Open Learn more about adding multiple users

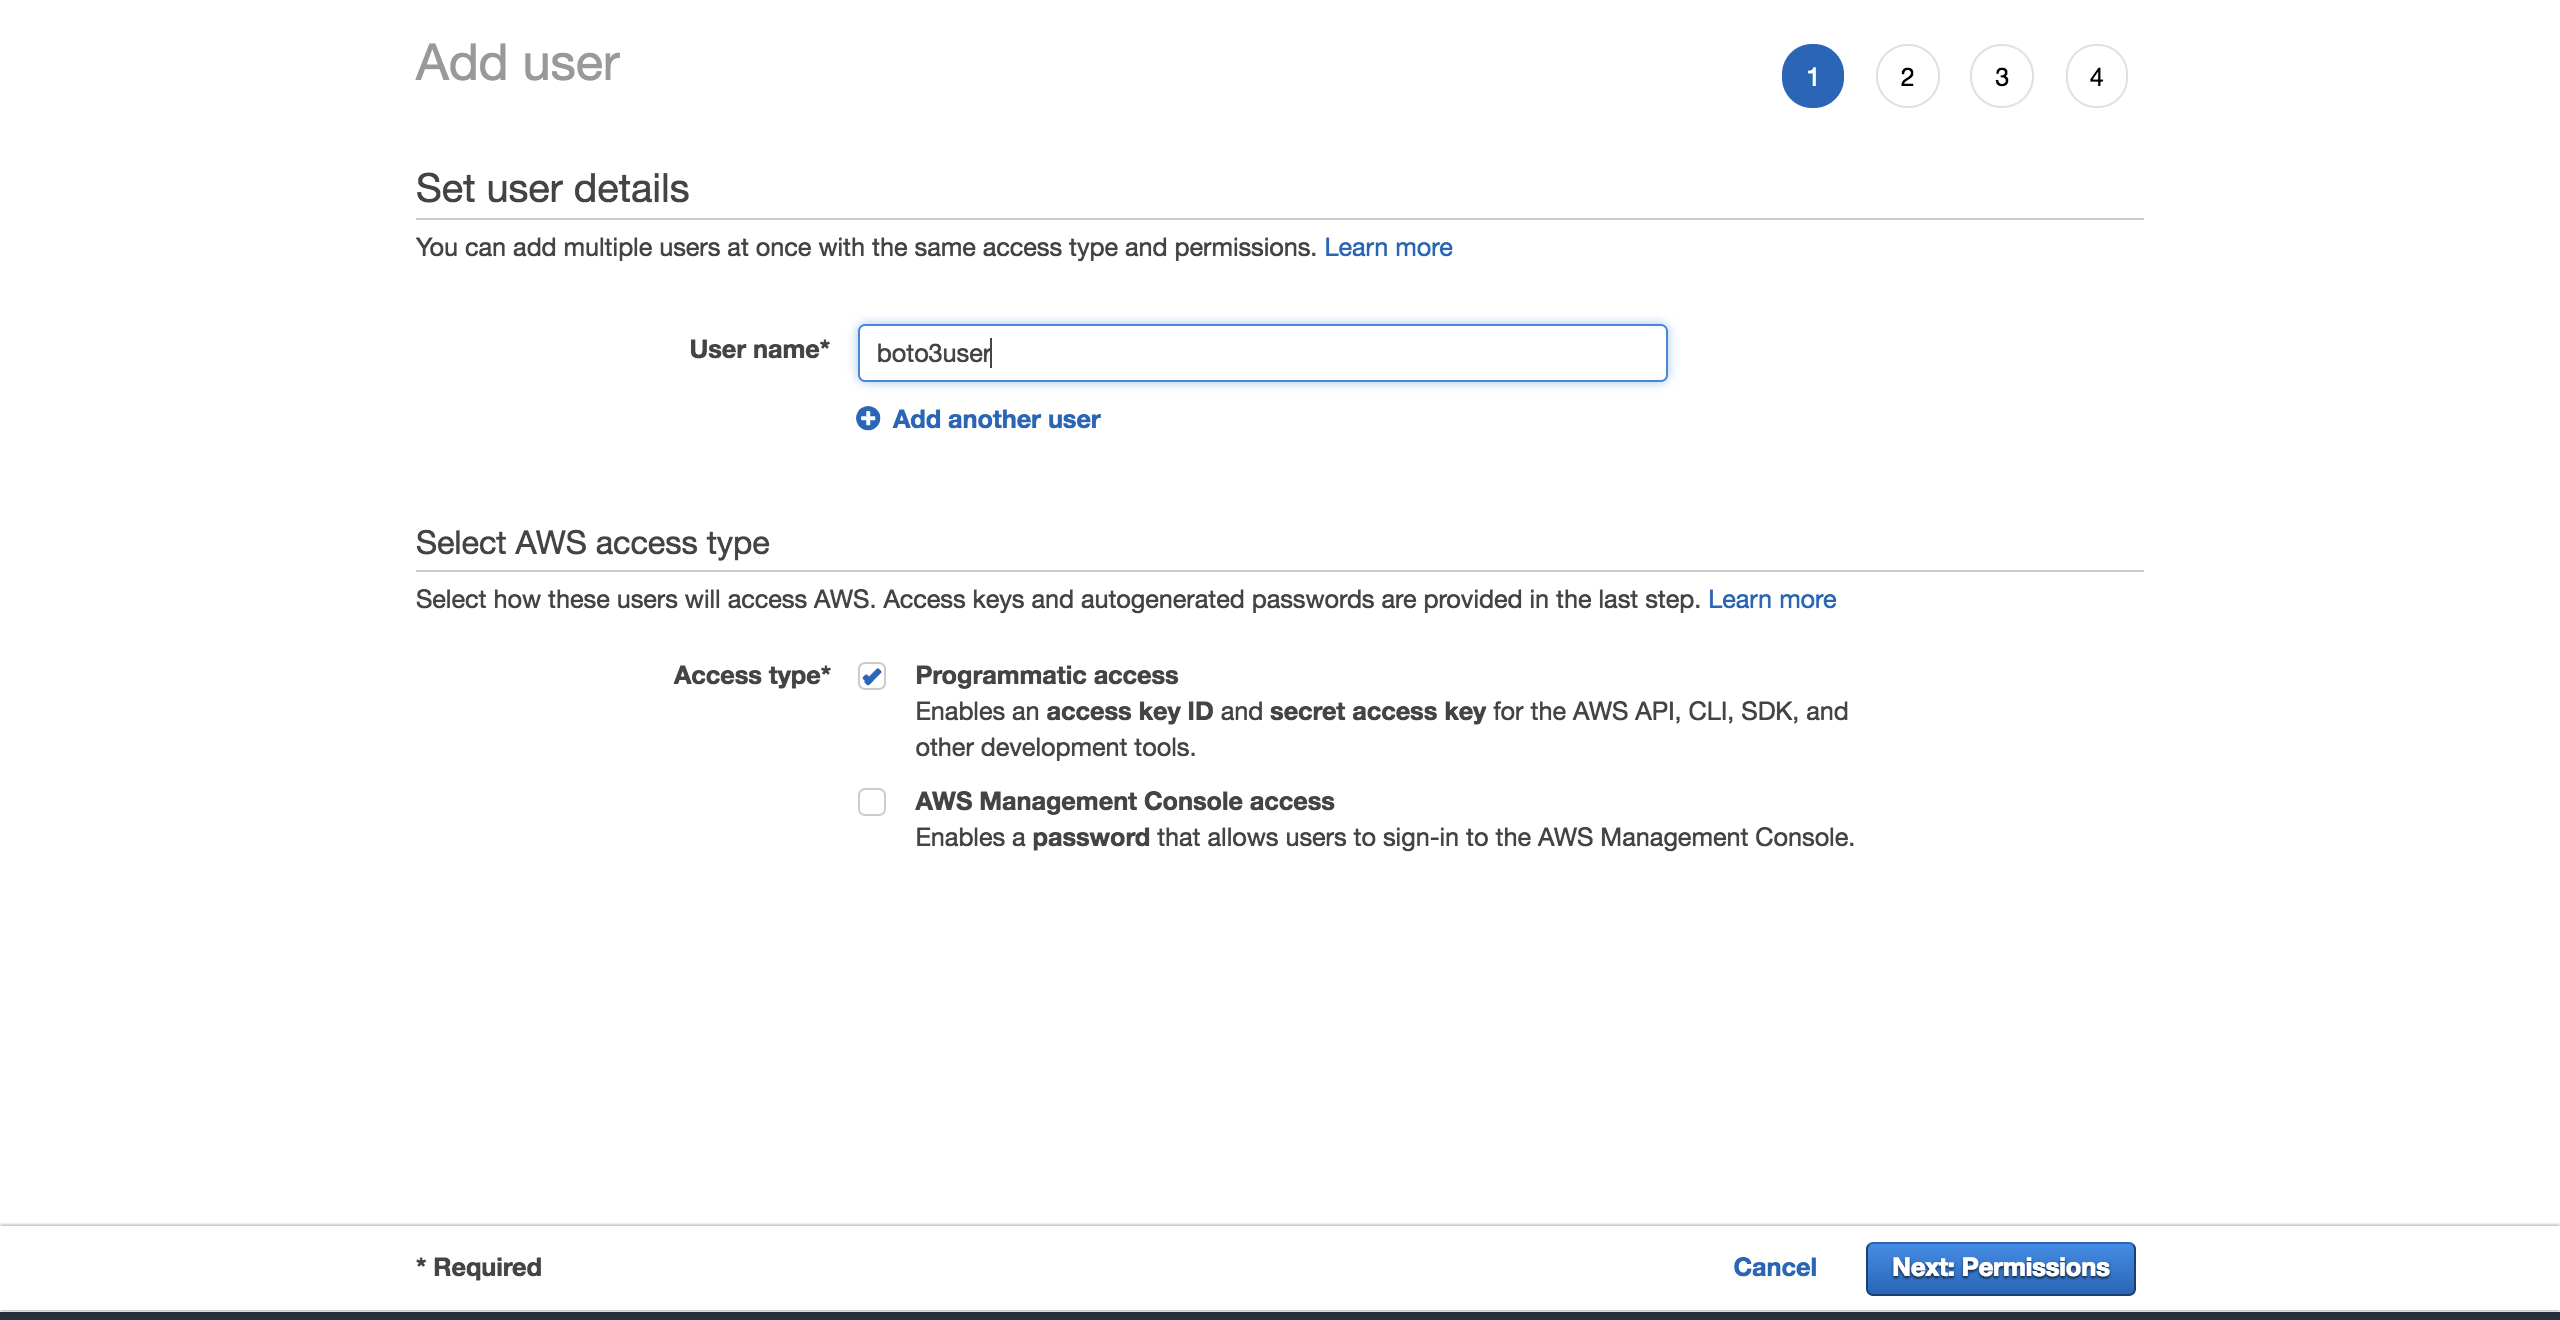tap(1388, 247)
